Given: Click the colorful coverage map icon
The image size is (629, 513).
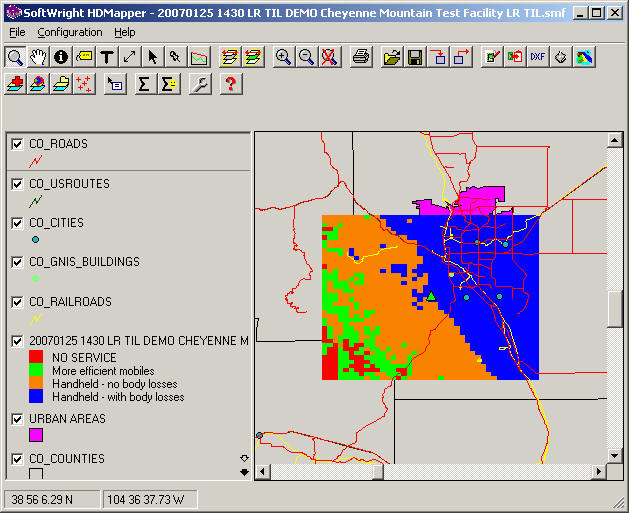Looking at the screenshot, I should coord(584,57).
